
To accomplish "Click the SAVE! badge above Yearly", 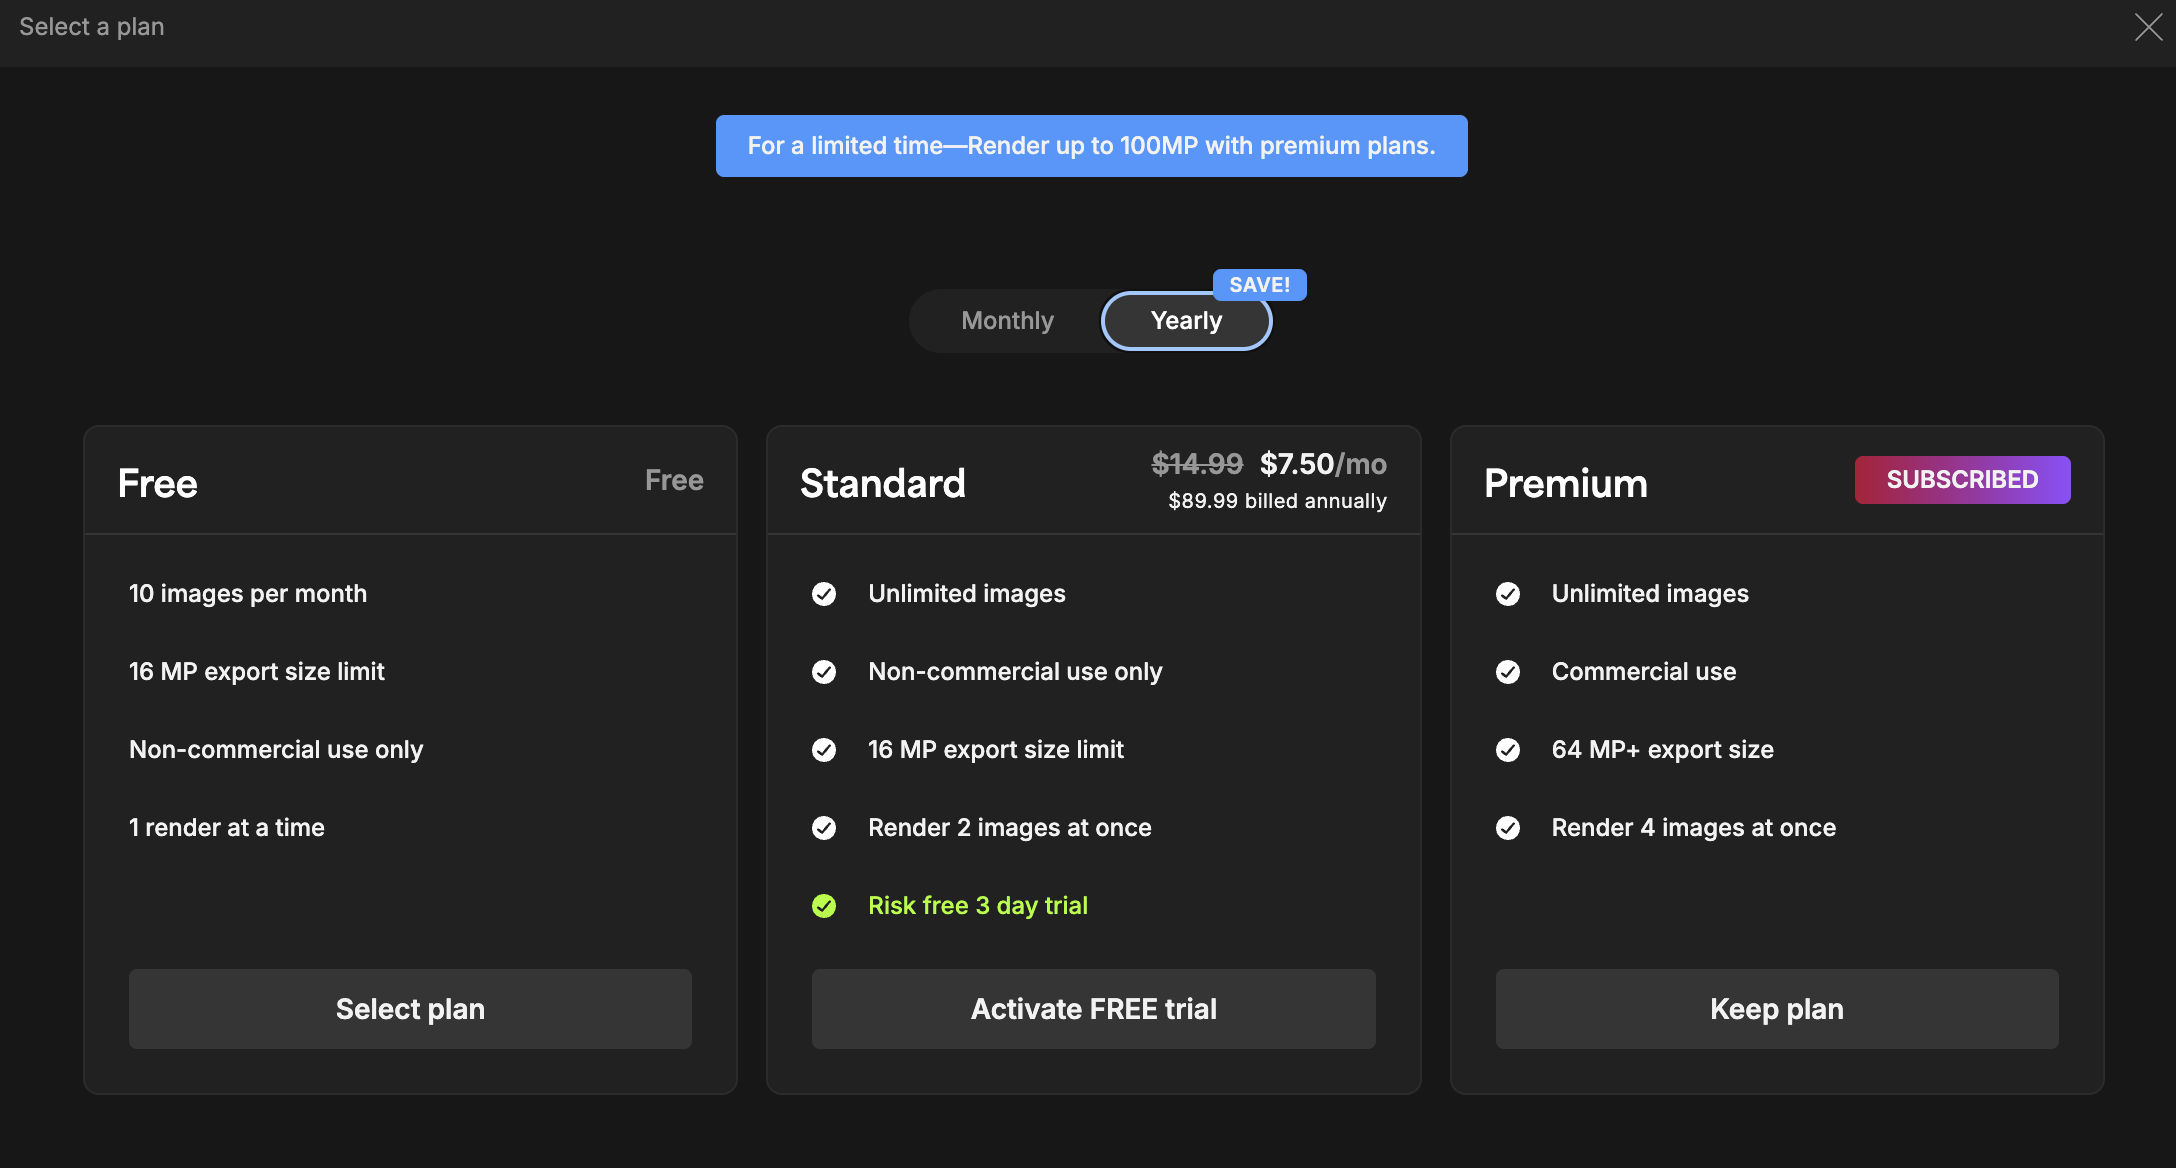I will (1259, 285).
